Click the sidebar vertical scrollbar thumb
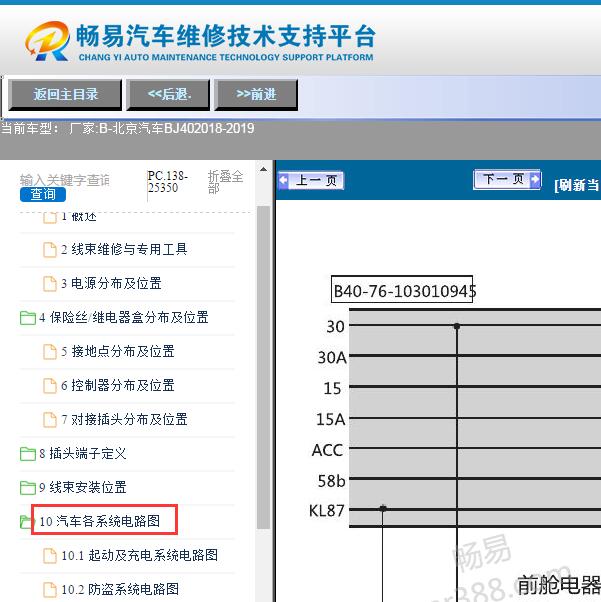The height and width of the screenshot is (602, 601). (x=263, y=367)
